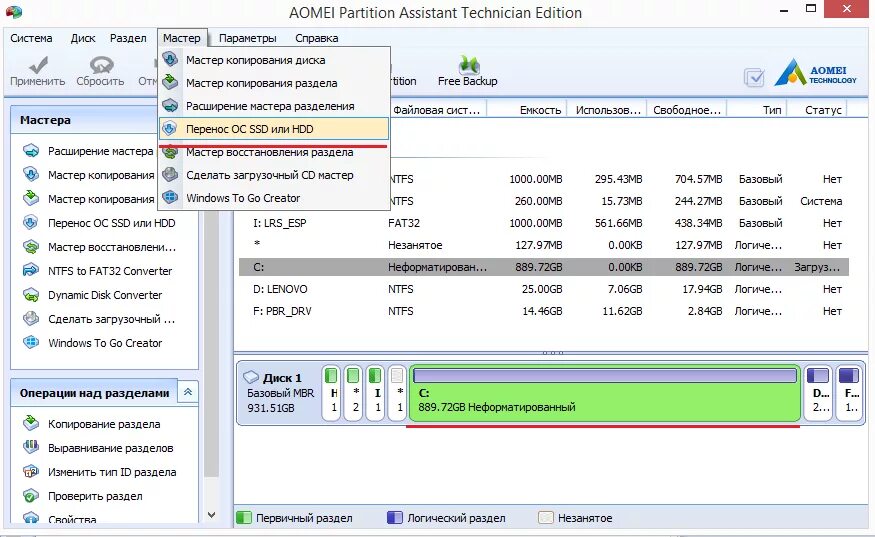Click the Сделать загрузочный … sidebar icon
Viewport: 875px width, 537px height.
(x=31, y=319)
